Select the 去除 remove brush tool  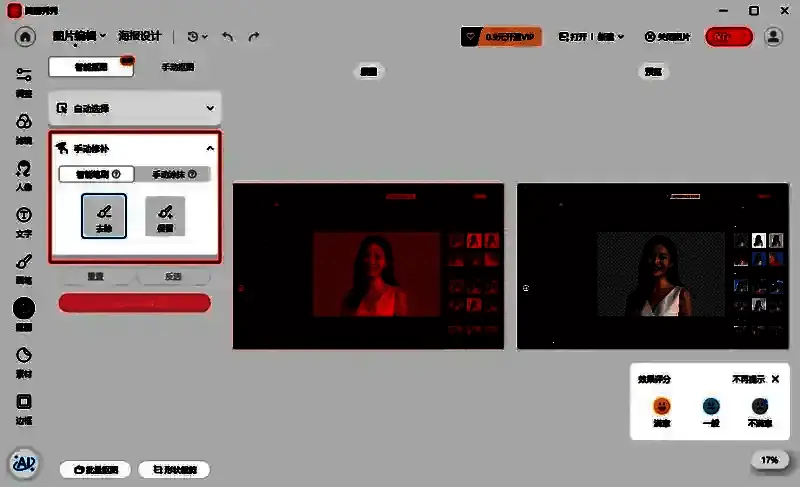[104, 216]
